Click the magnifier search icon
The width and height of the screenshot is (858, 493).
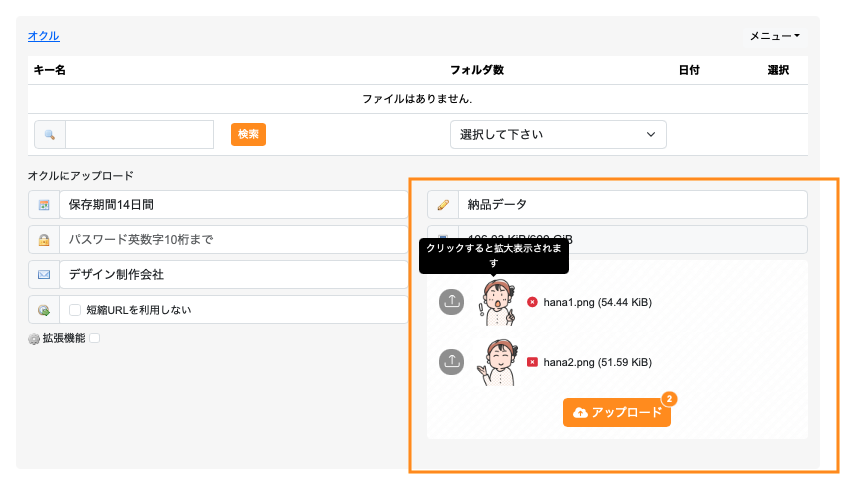50,135
